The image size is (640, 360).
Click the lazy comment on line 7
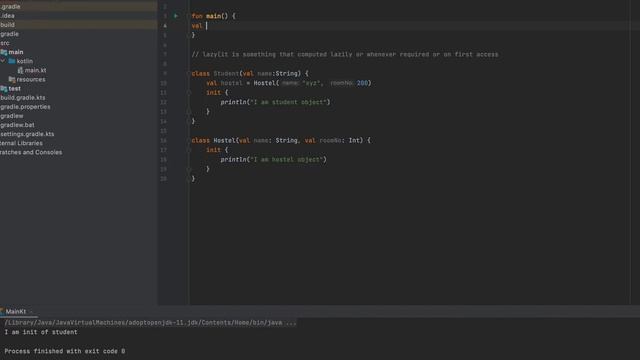[345, 54]
